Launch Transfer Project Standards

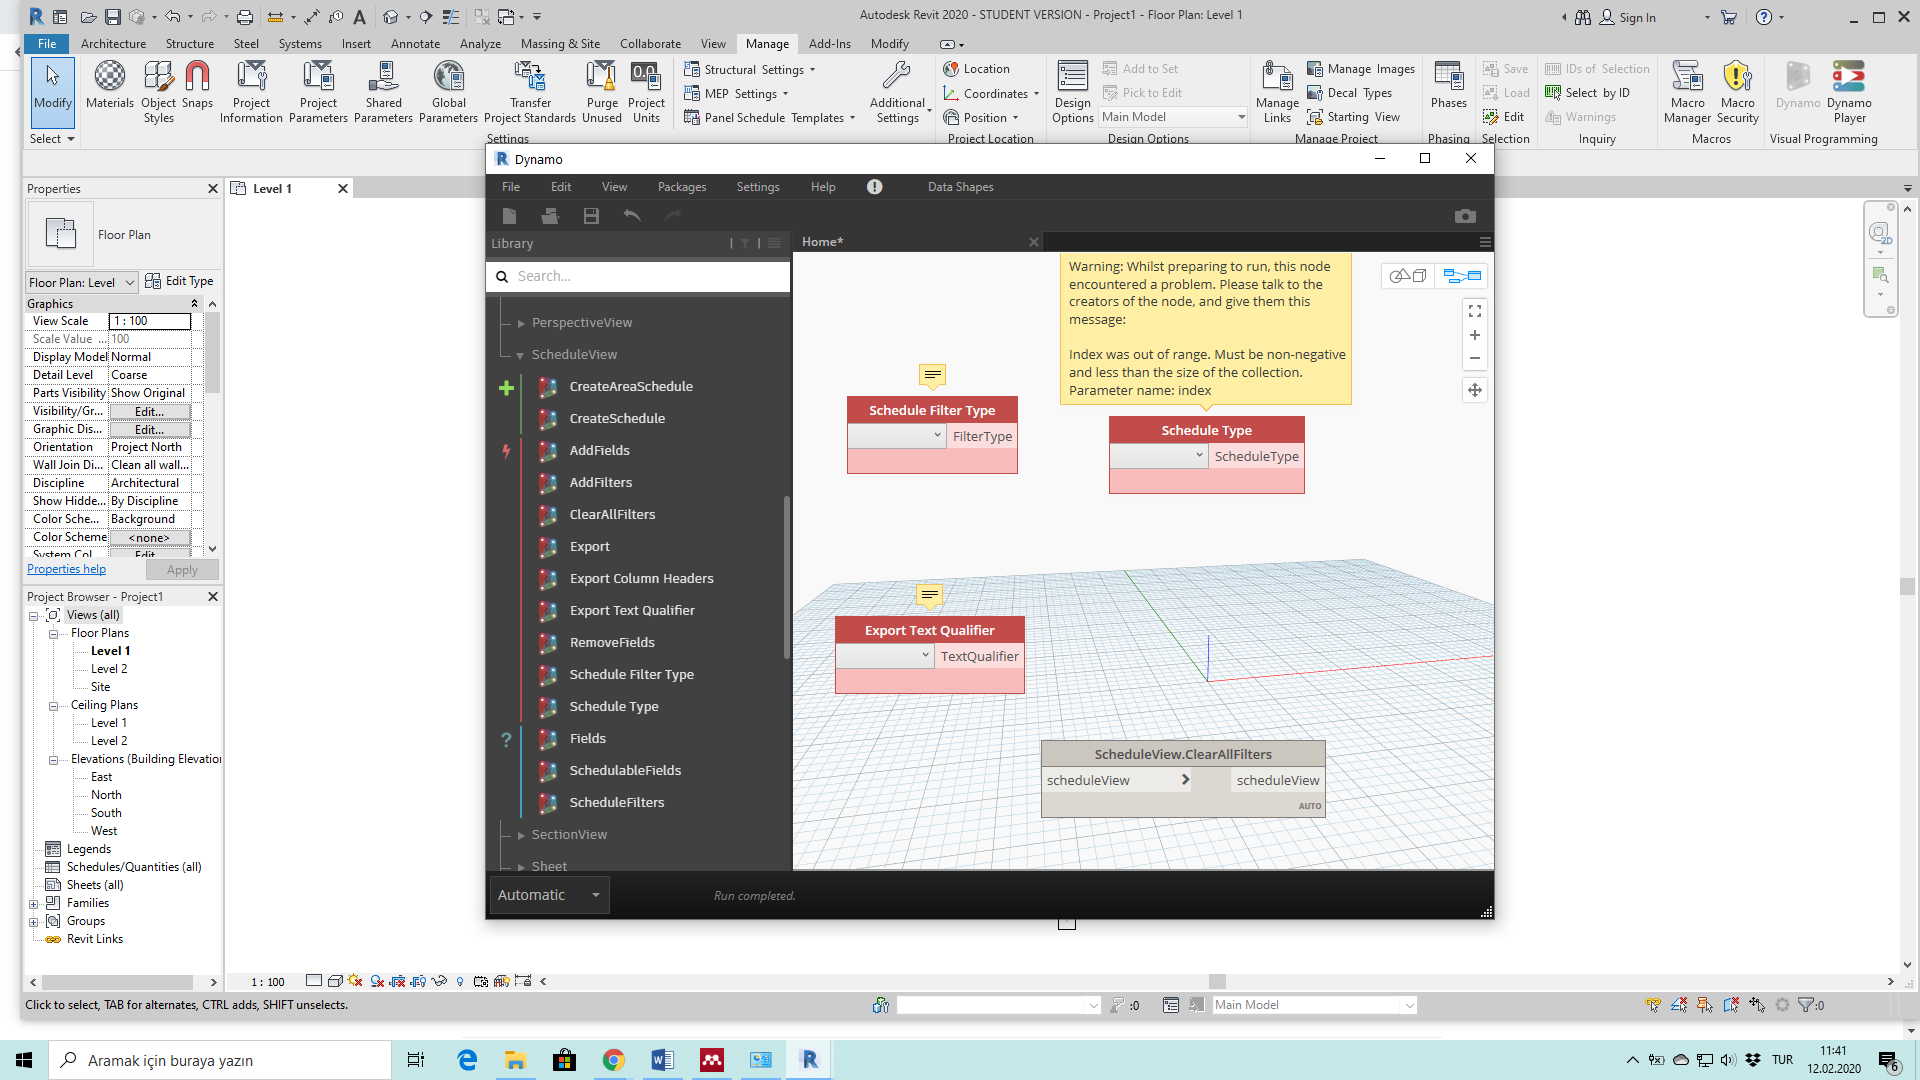tap(530, 92)
